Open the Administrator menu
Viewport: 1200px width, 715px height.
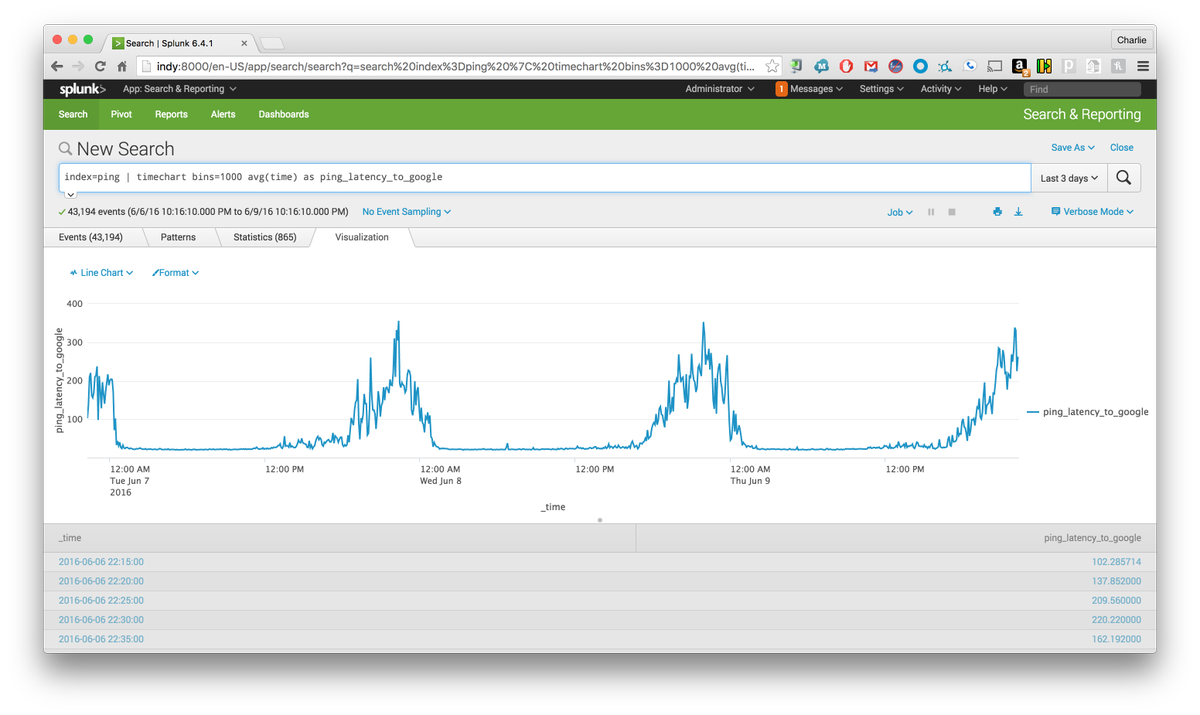(720, 89)
